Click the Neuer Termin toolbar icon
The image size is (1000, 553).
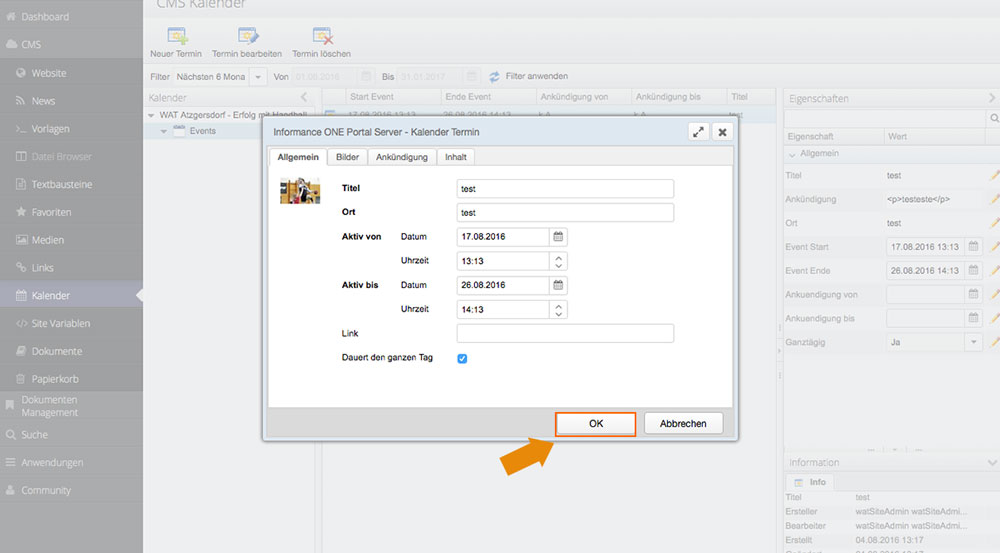[175, 37]
